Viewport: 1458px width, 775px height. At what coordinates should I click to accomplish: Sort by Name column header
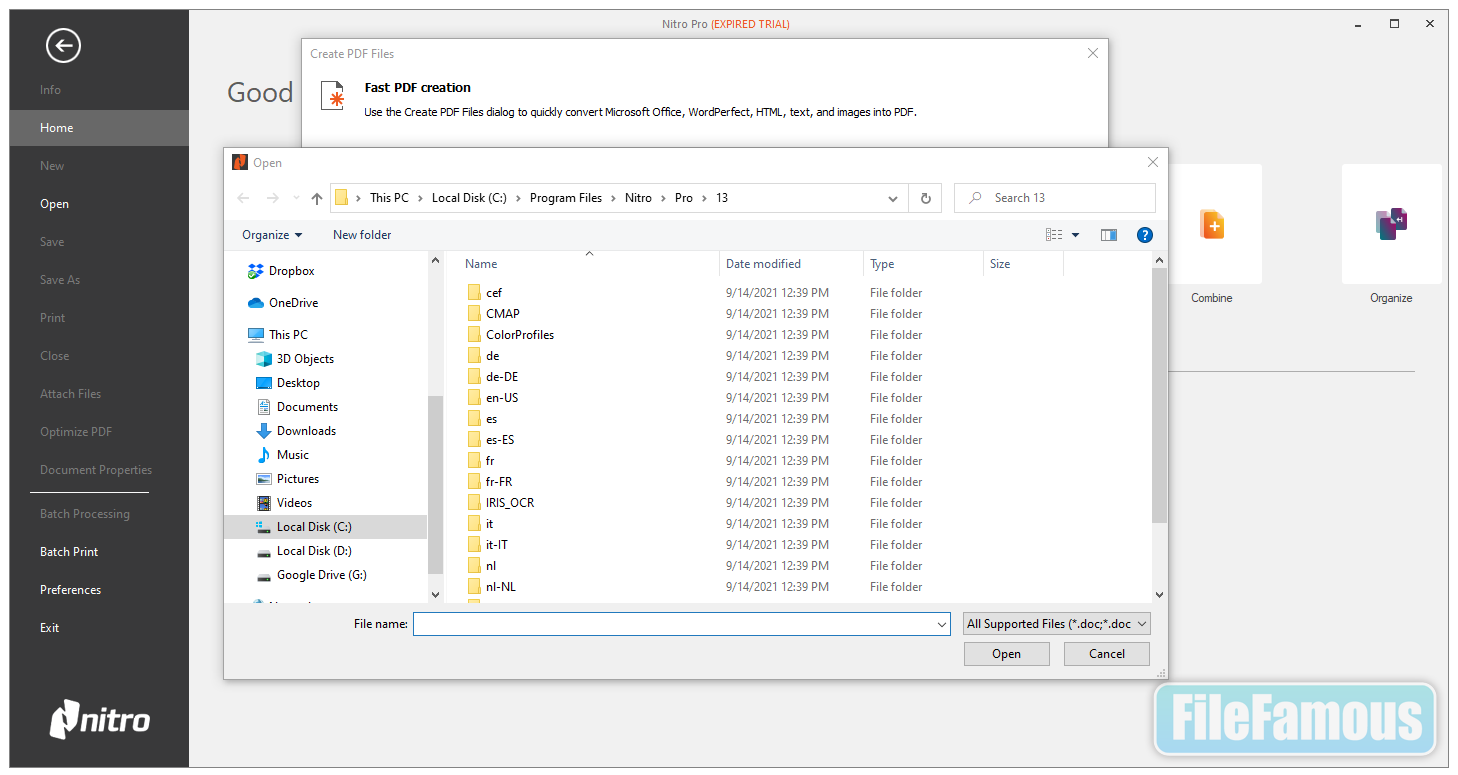point(590,264)
